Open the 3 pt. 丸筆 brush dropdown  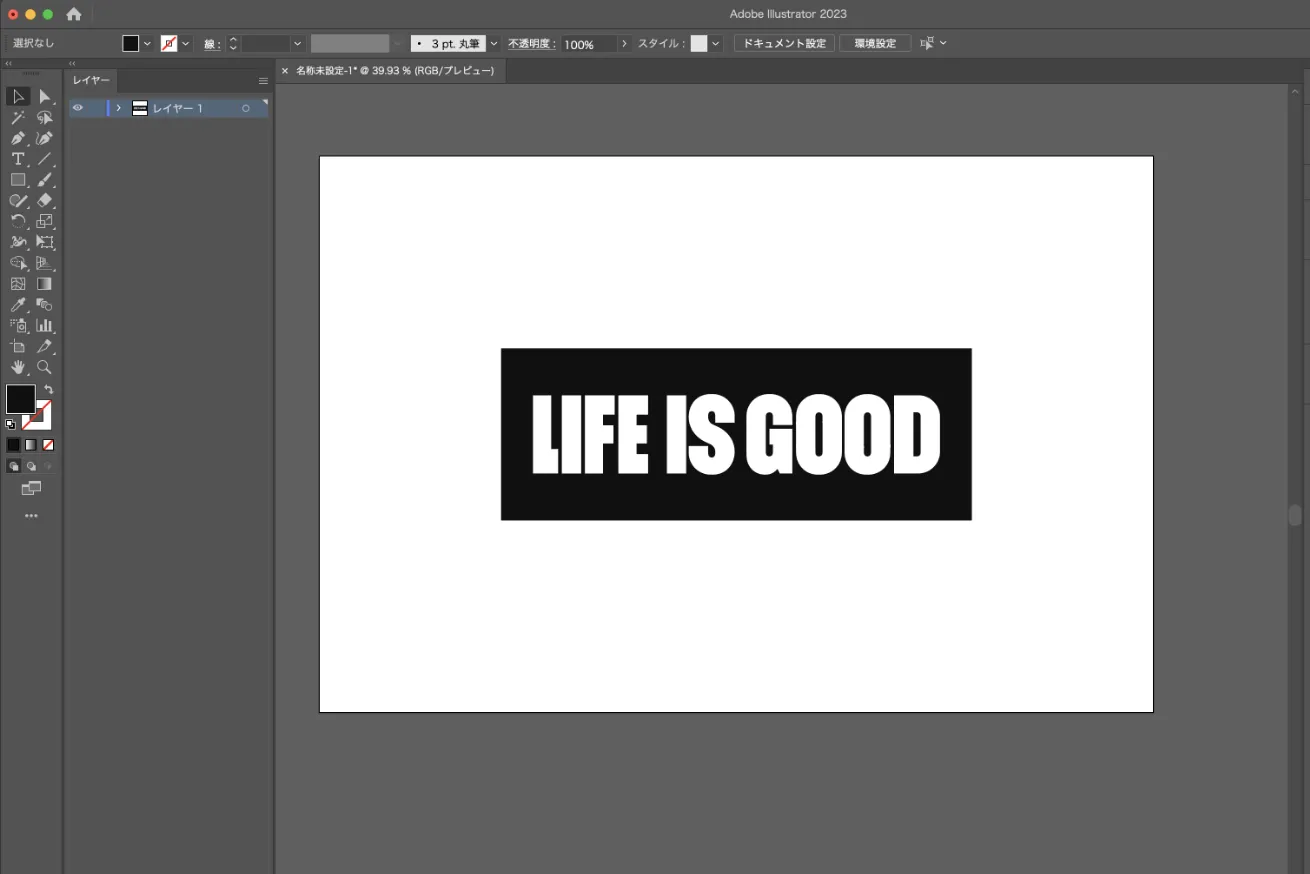(x=494, y=44)
